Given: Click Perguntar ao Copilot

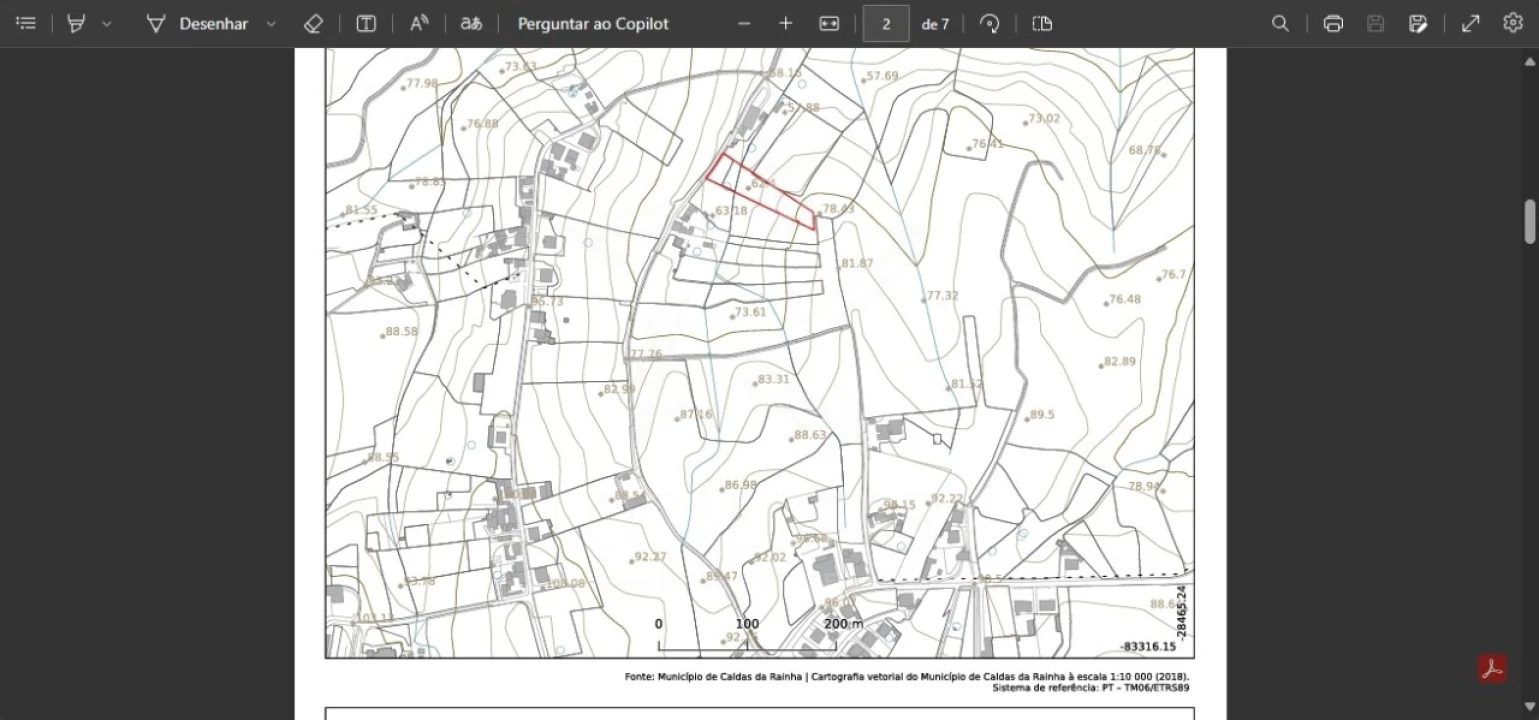Looking at the screenshot, I should click(592, 23).
